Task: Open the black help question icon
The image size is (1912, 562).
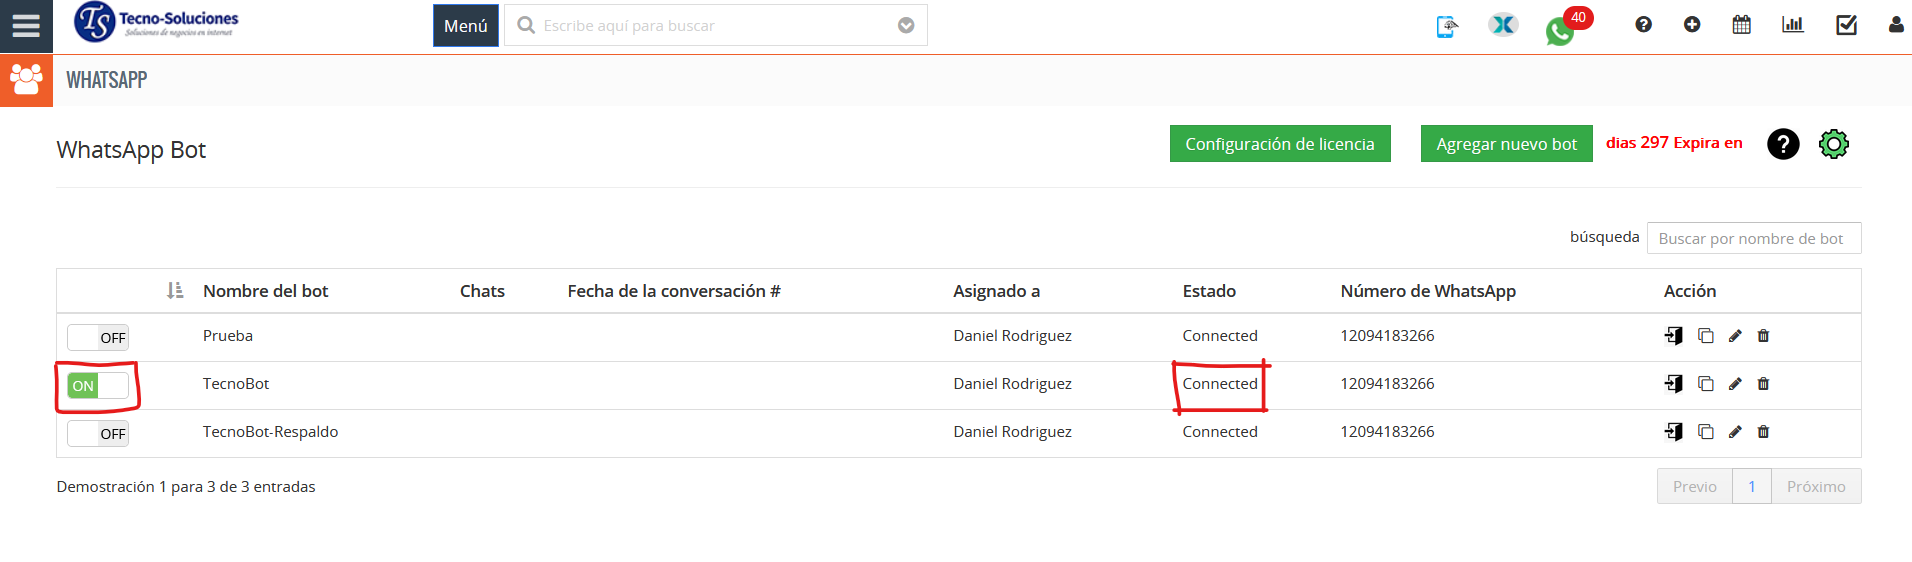Action: [x=1783, y=144]
